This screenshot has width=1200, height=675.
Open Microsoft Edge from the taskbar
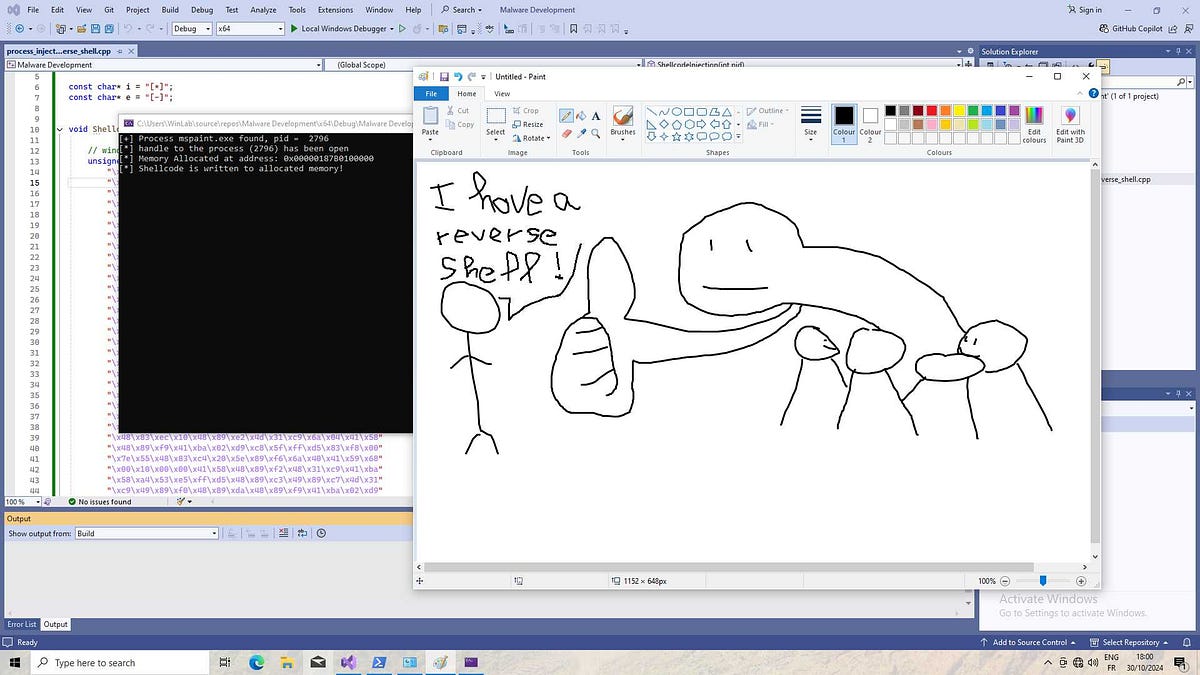pyautogui.click(x=256, y=662)
